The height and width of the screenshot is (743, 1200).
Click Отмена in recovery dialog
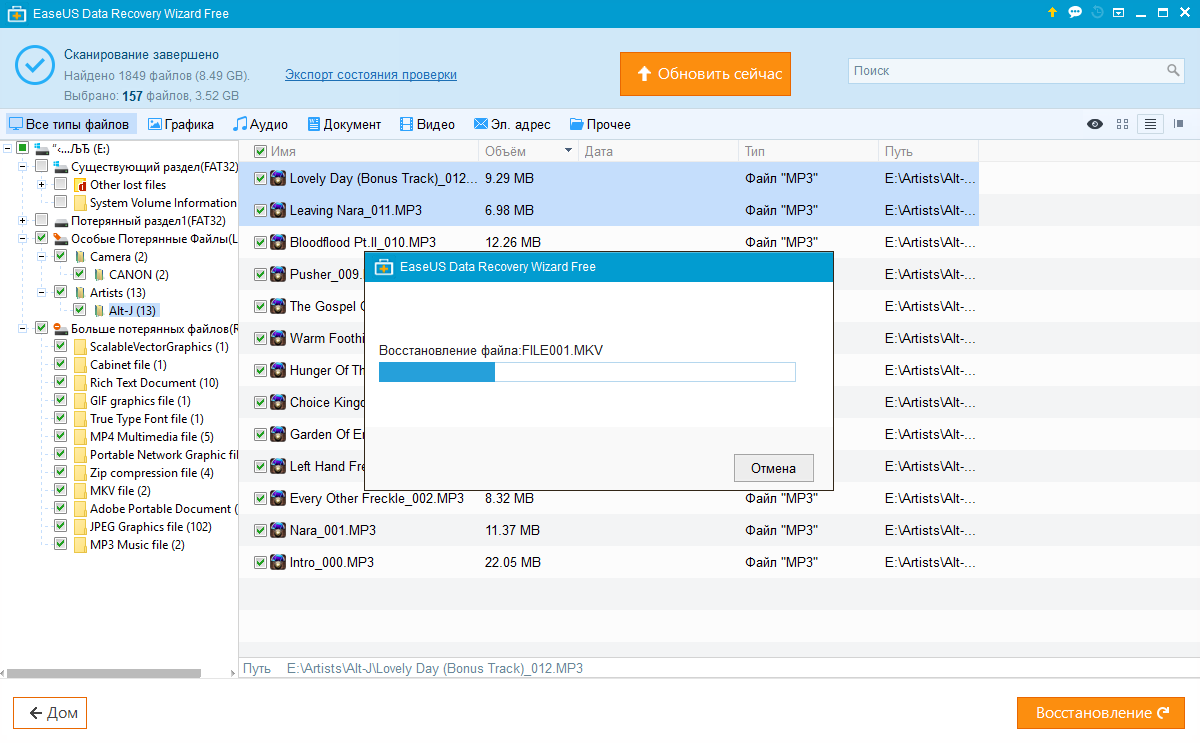(x=773, y=468)
